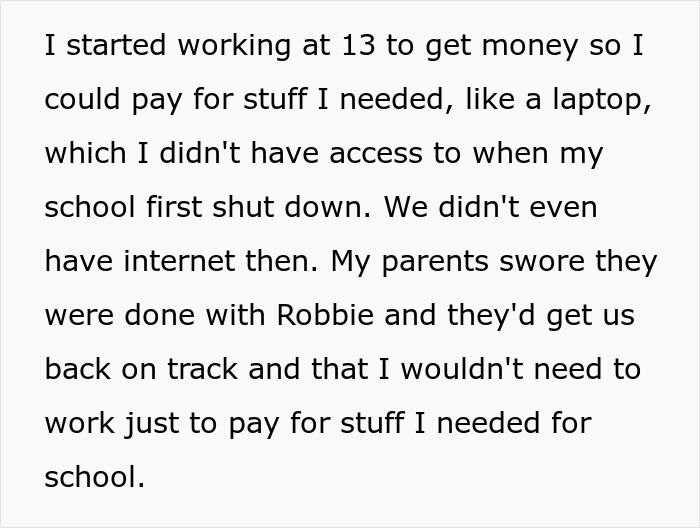Click the word "back"

(78, 369)
